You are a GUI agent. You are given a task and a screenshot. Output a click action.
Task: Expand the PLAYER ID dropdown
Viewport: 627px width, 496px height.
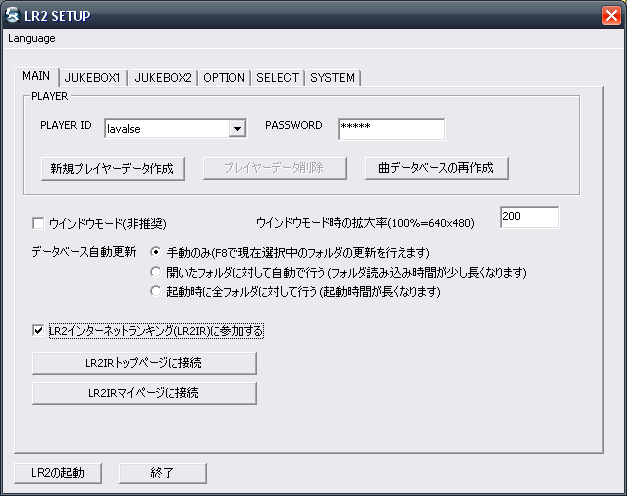(237, 128)
